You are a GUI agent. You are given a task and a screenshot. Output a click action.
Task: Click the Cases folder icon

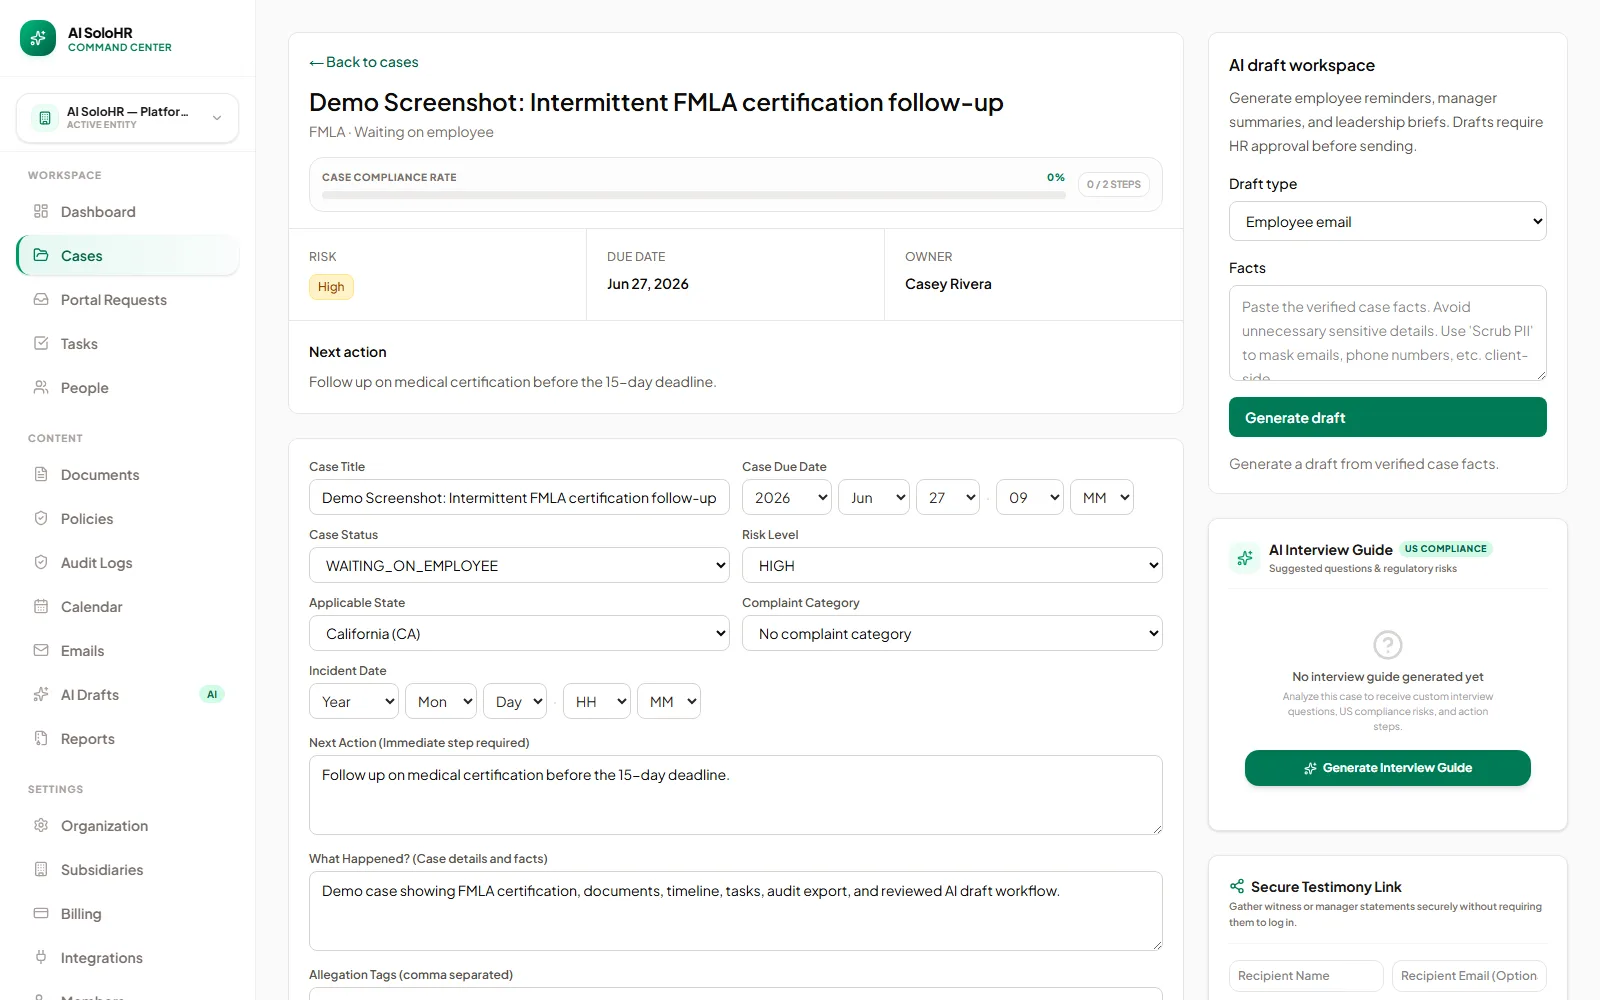click(x=41, y=255)
